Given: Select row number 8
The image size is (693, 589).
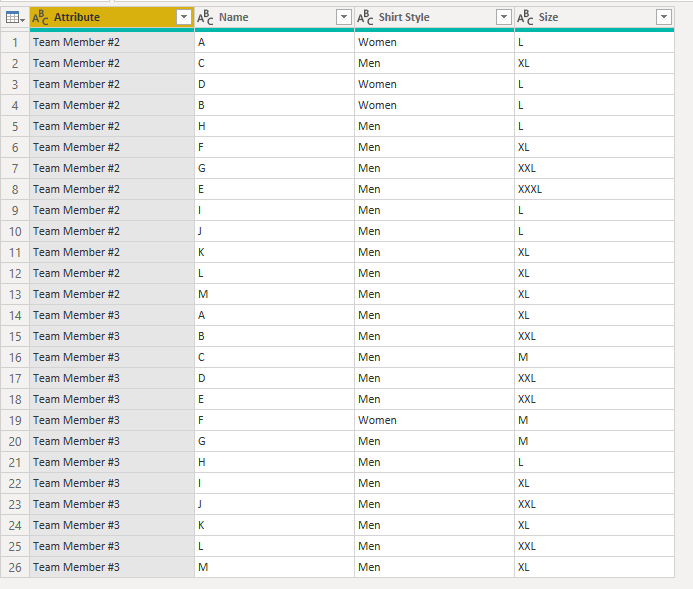Looking at the screenshot, I should (15, 190).
